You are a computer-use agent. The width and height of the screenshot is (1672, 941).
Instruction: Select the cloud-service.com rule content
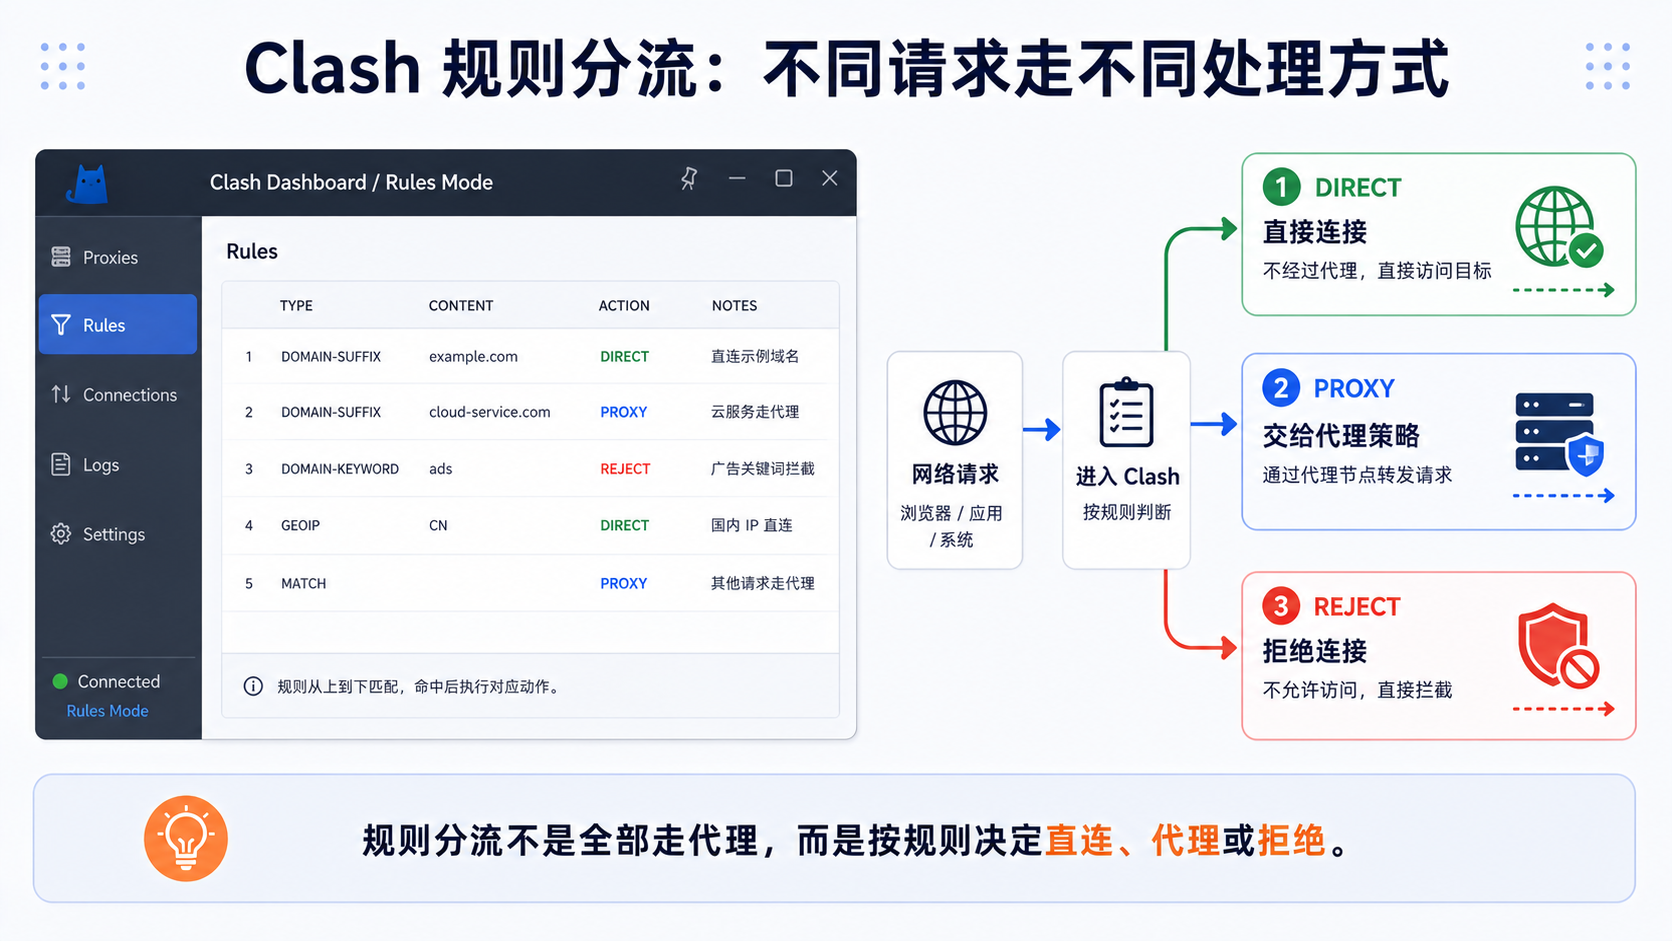(489, 412)
